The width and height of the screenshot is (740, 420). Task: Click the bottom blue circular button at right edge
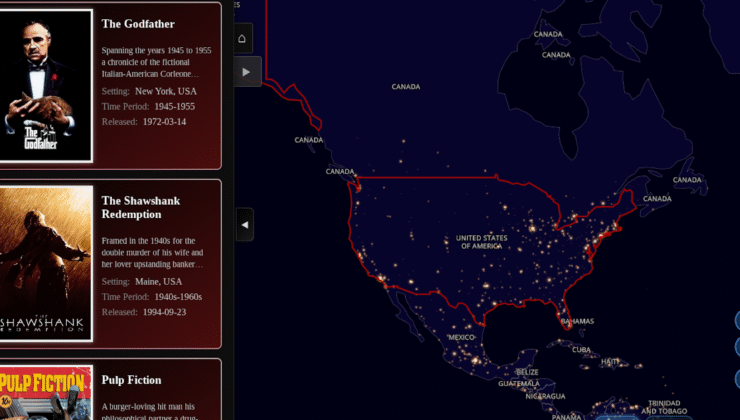coord(737,378)
